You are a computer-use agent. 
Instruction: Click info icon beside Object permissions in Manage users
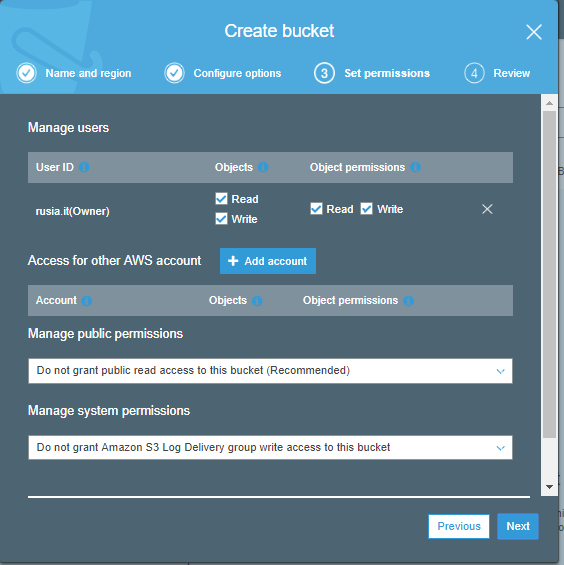point(415,167)
